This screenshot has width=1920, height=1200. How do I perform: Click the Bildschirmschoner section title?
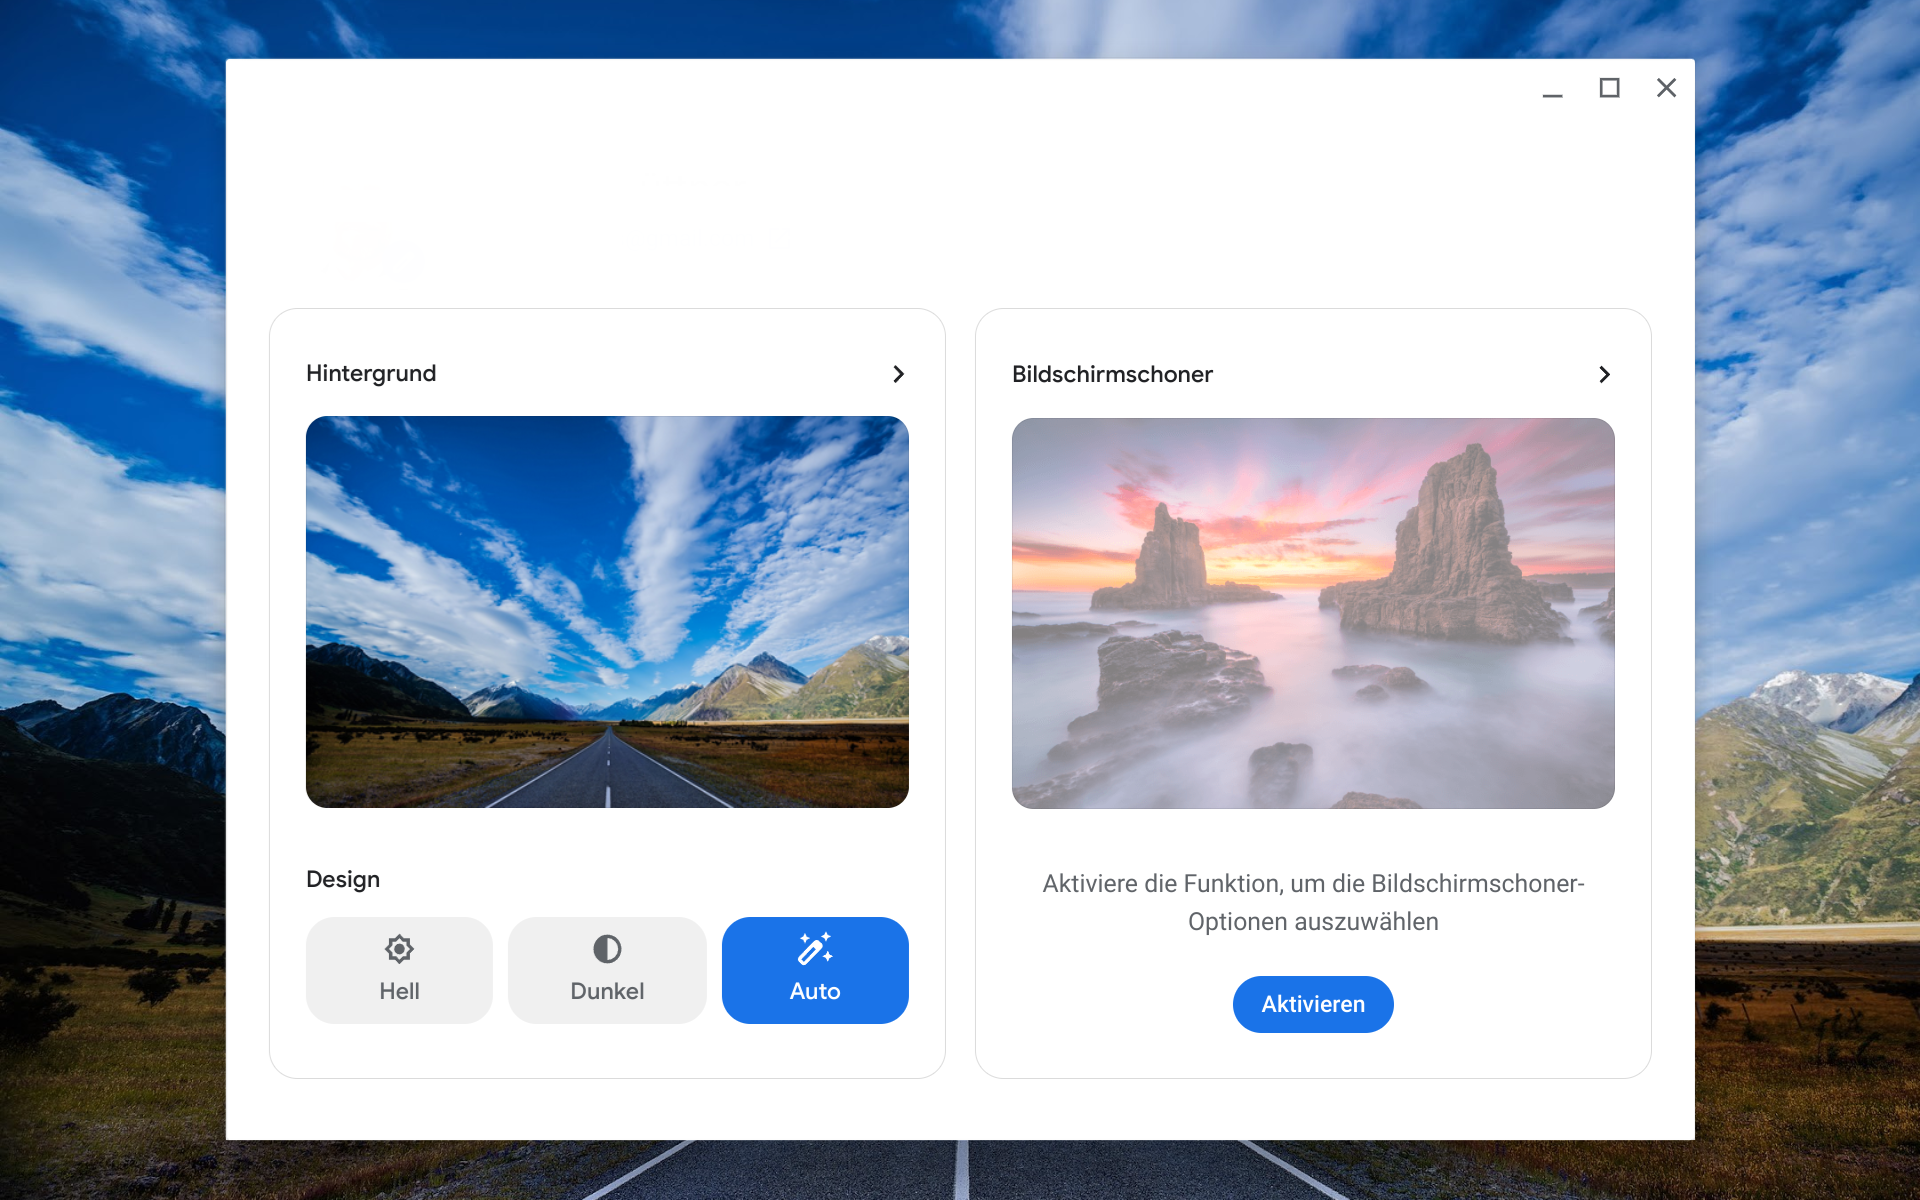[1112, 374]
